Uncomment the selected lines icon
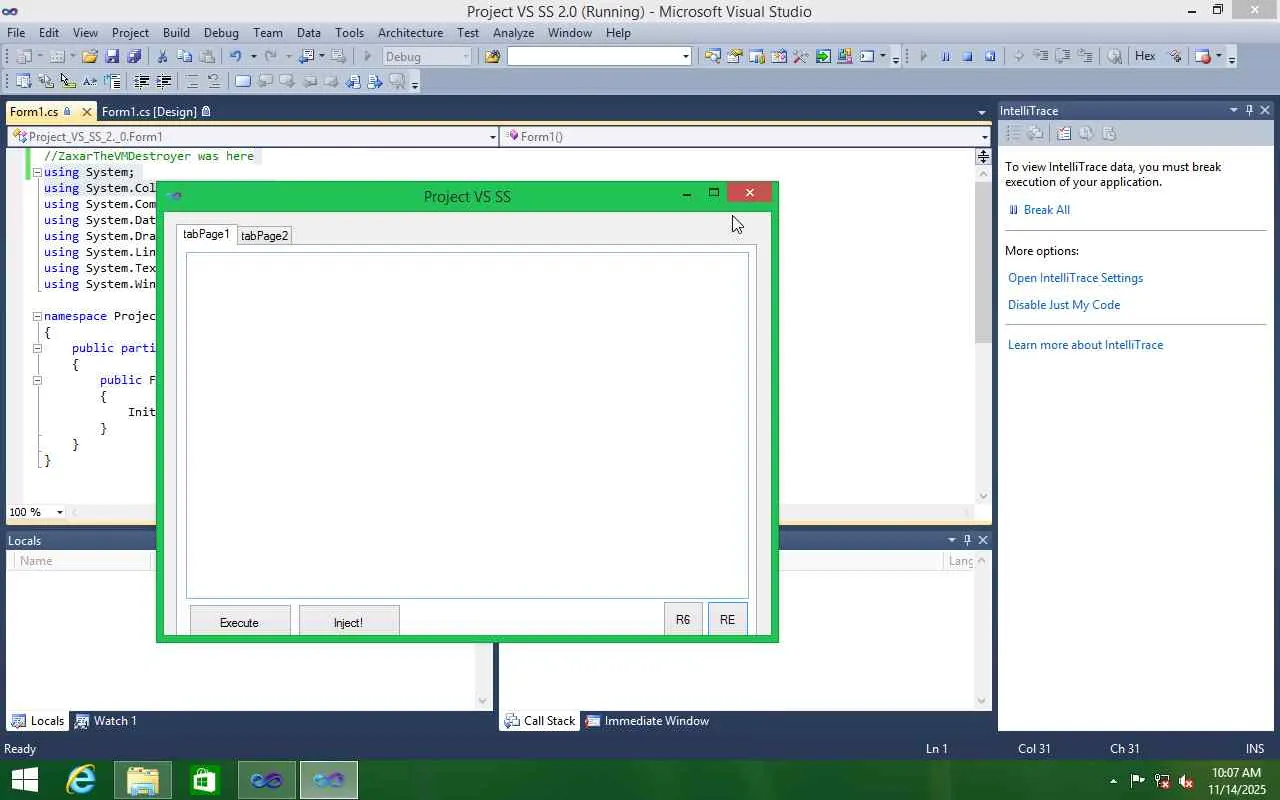The image size is (1280, 800). coord(214,81)
